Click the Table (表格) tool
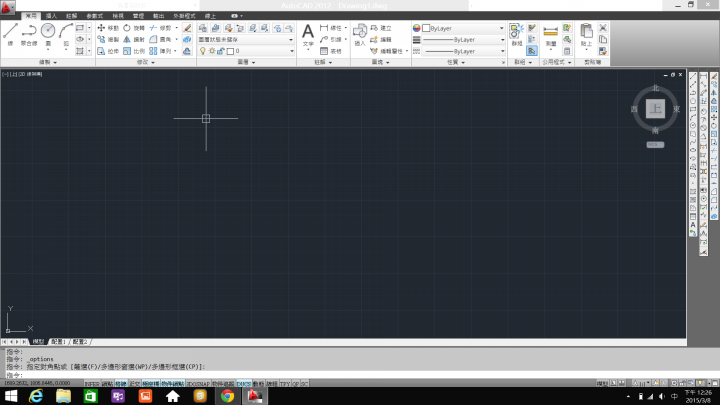 pos(331,51)
